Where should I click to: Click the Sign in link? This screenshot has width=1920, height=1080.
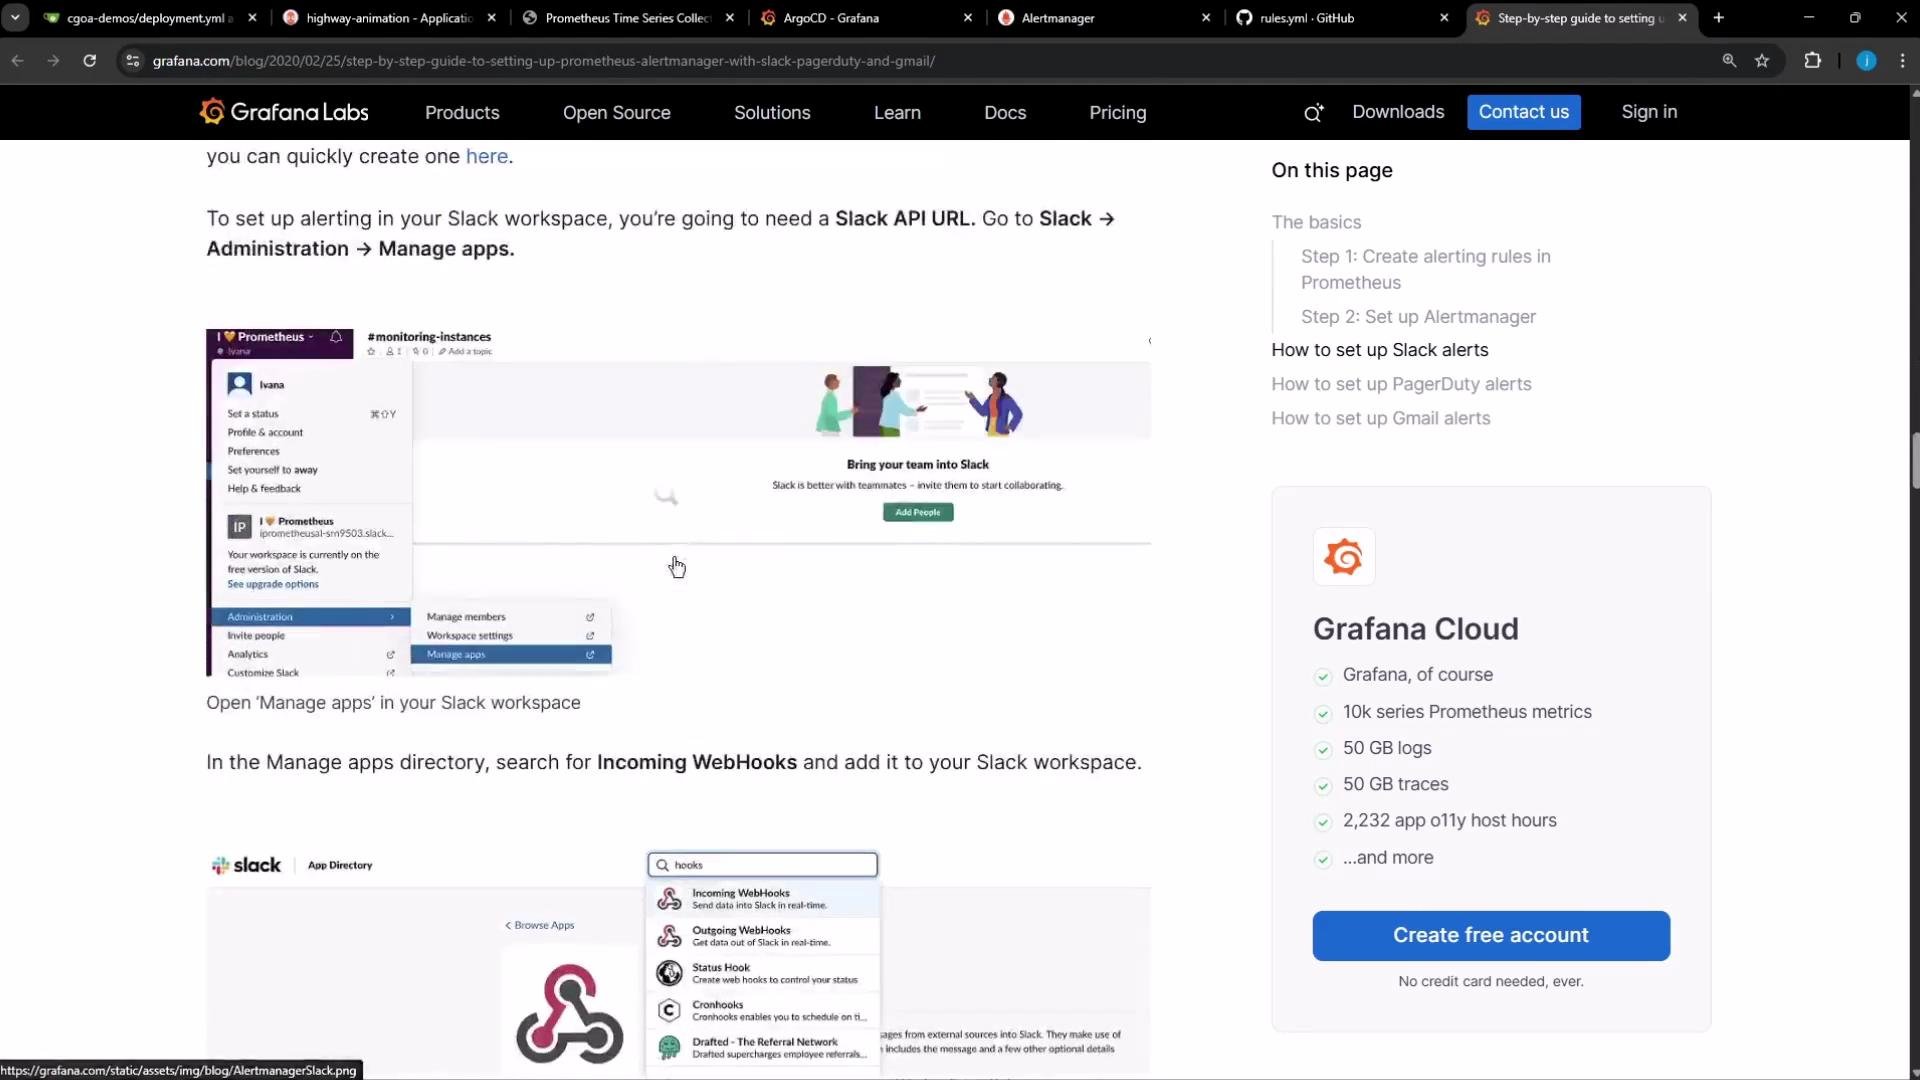click(1649, 112)
